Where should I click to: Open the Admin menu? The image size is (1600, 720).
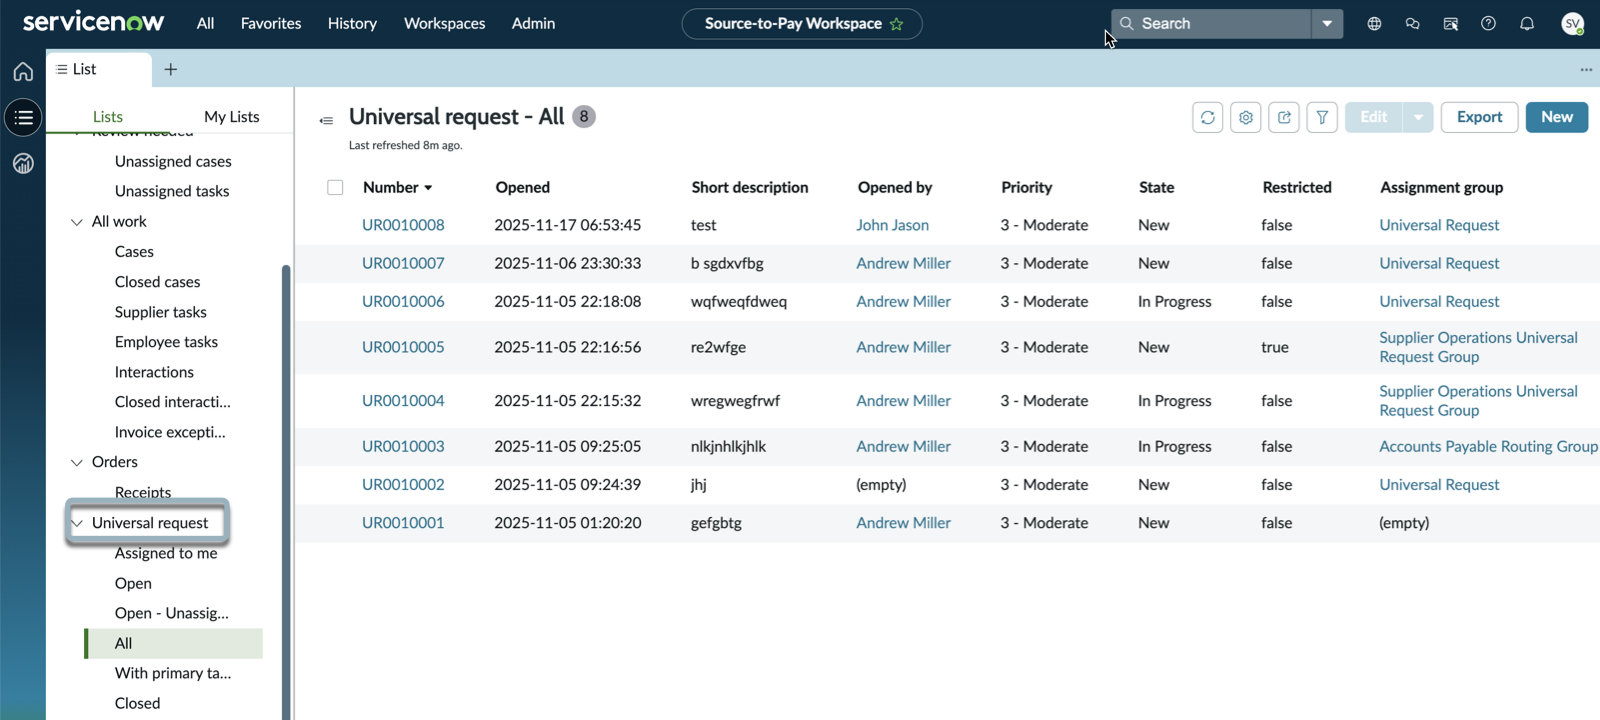point(533,23)
